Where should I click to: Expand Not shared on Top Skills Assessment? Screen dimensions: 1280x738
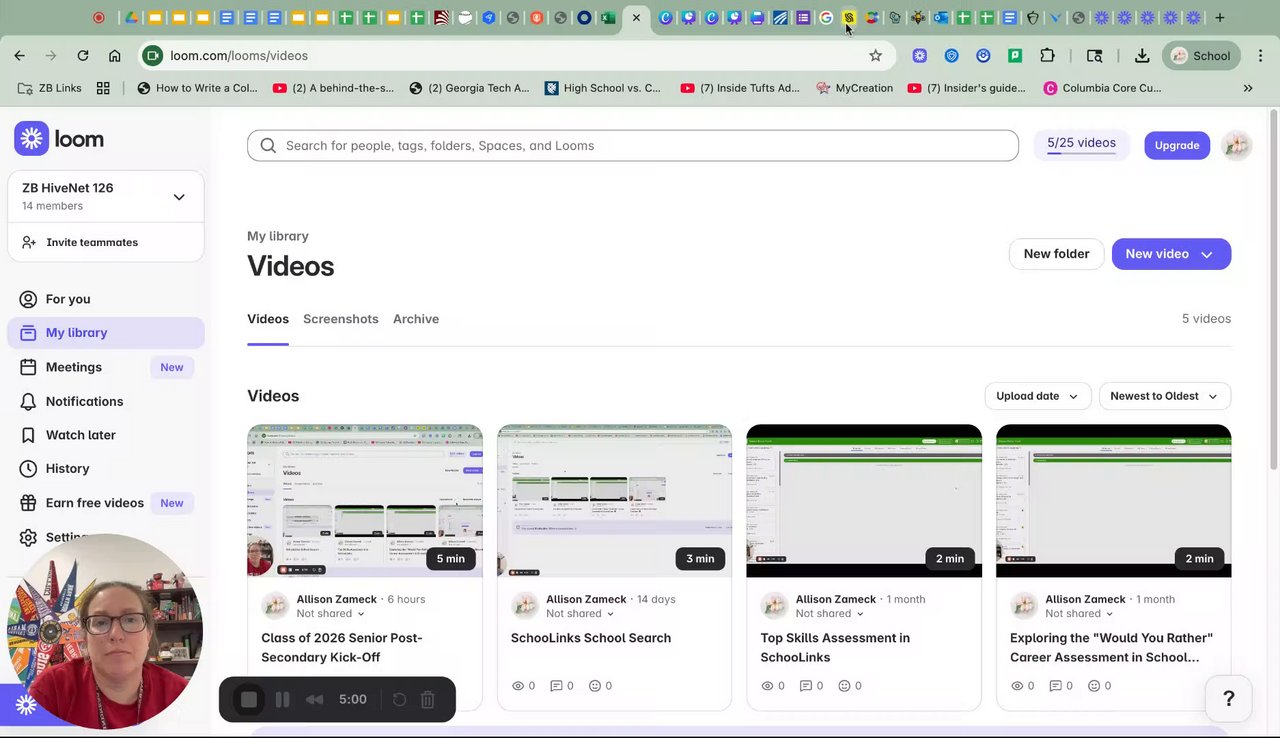(x=830, y=614)
